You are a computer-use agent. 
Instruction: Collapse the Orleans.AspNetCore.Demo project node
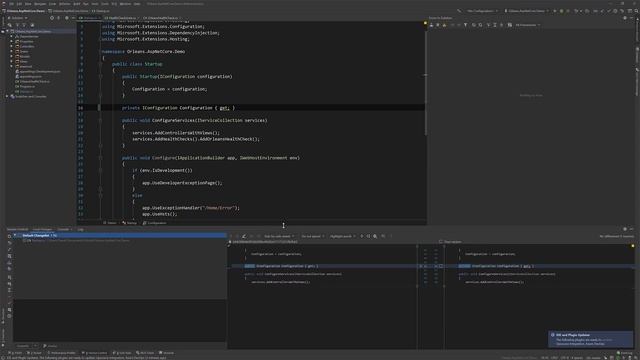pyautogui.click(x=7, y=31)
